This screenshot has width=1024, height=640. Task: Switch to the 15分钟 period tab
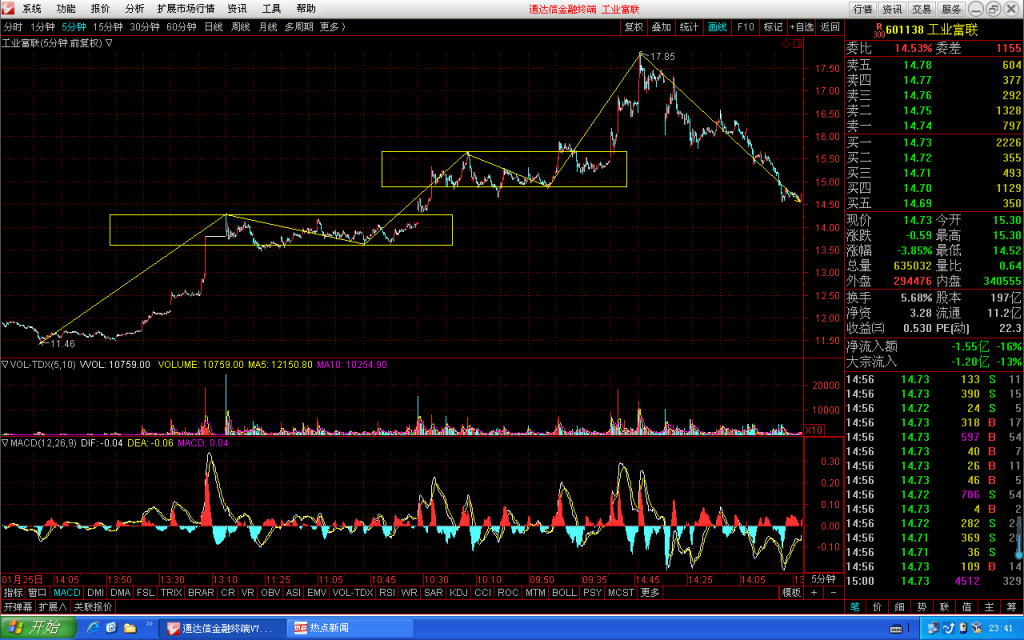[108, 27]
